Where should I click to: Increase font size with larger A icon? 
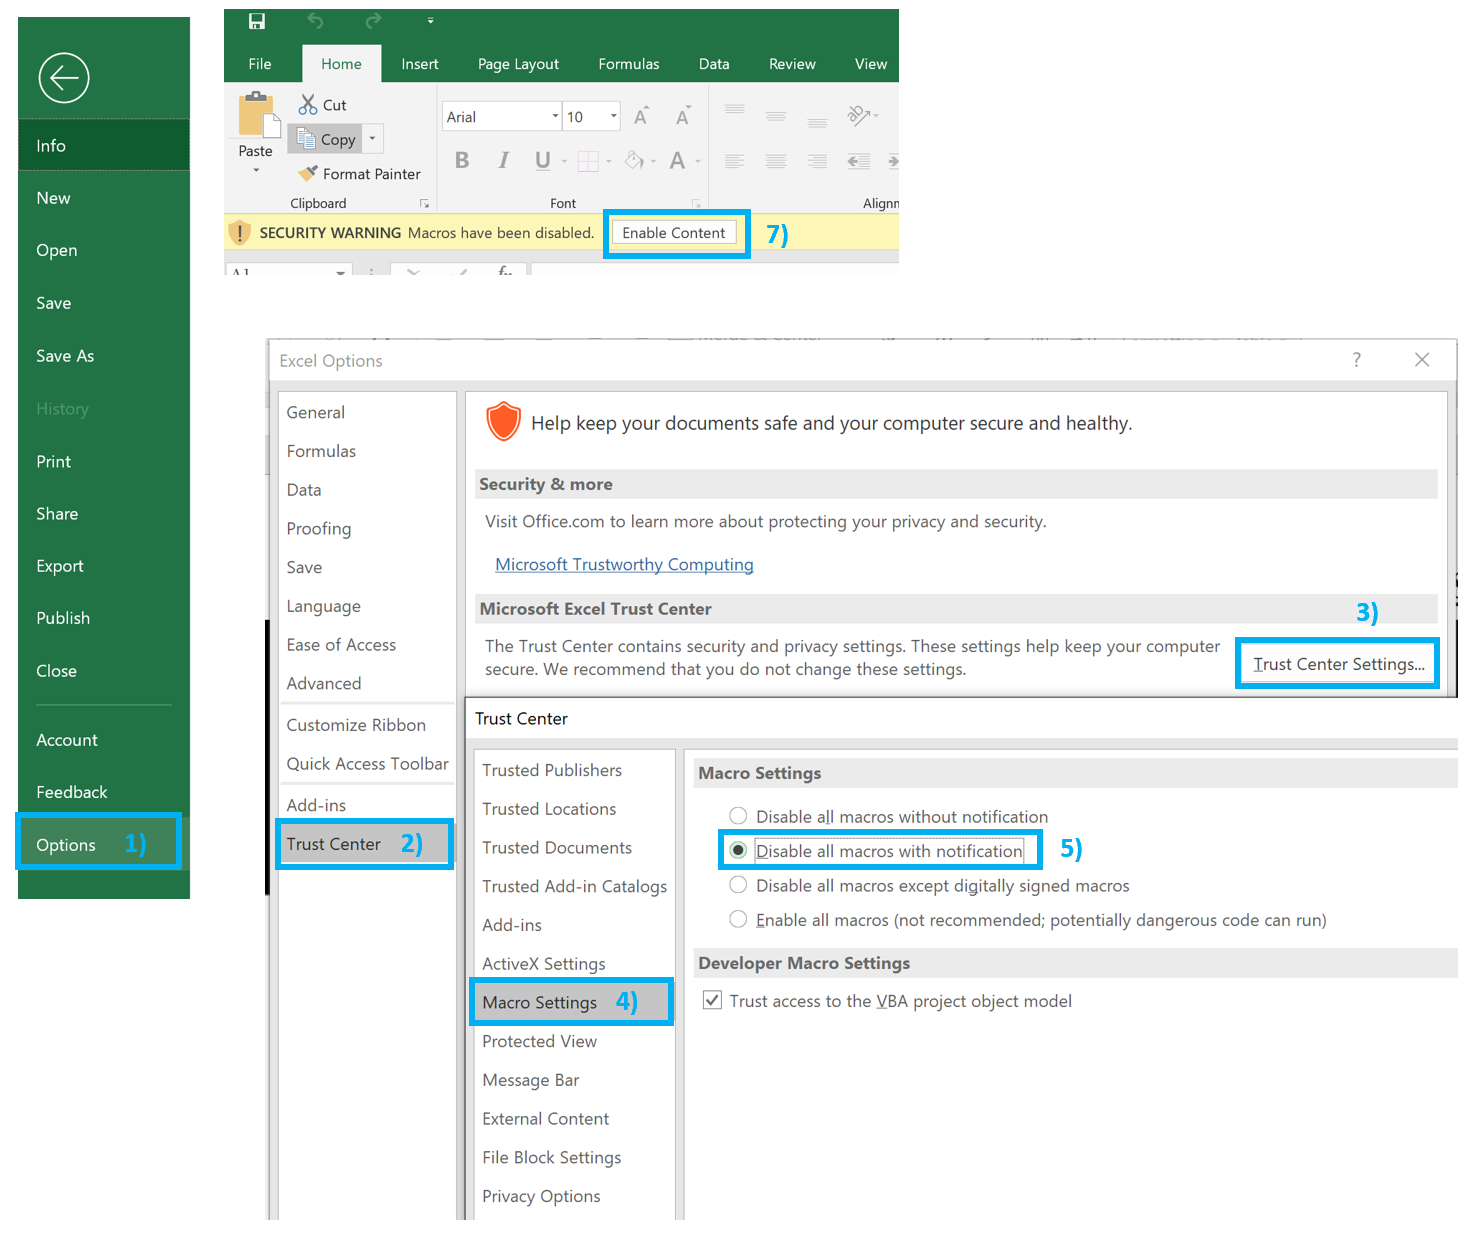tap(641, 116)
